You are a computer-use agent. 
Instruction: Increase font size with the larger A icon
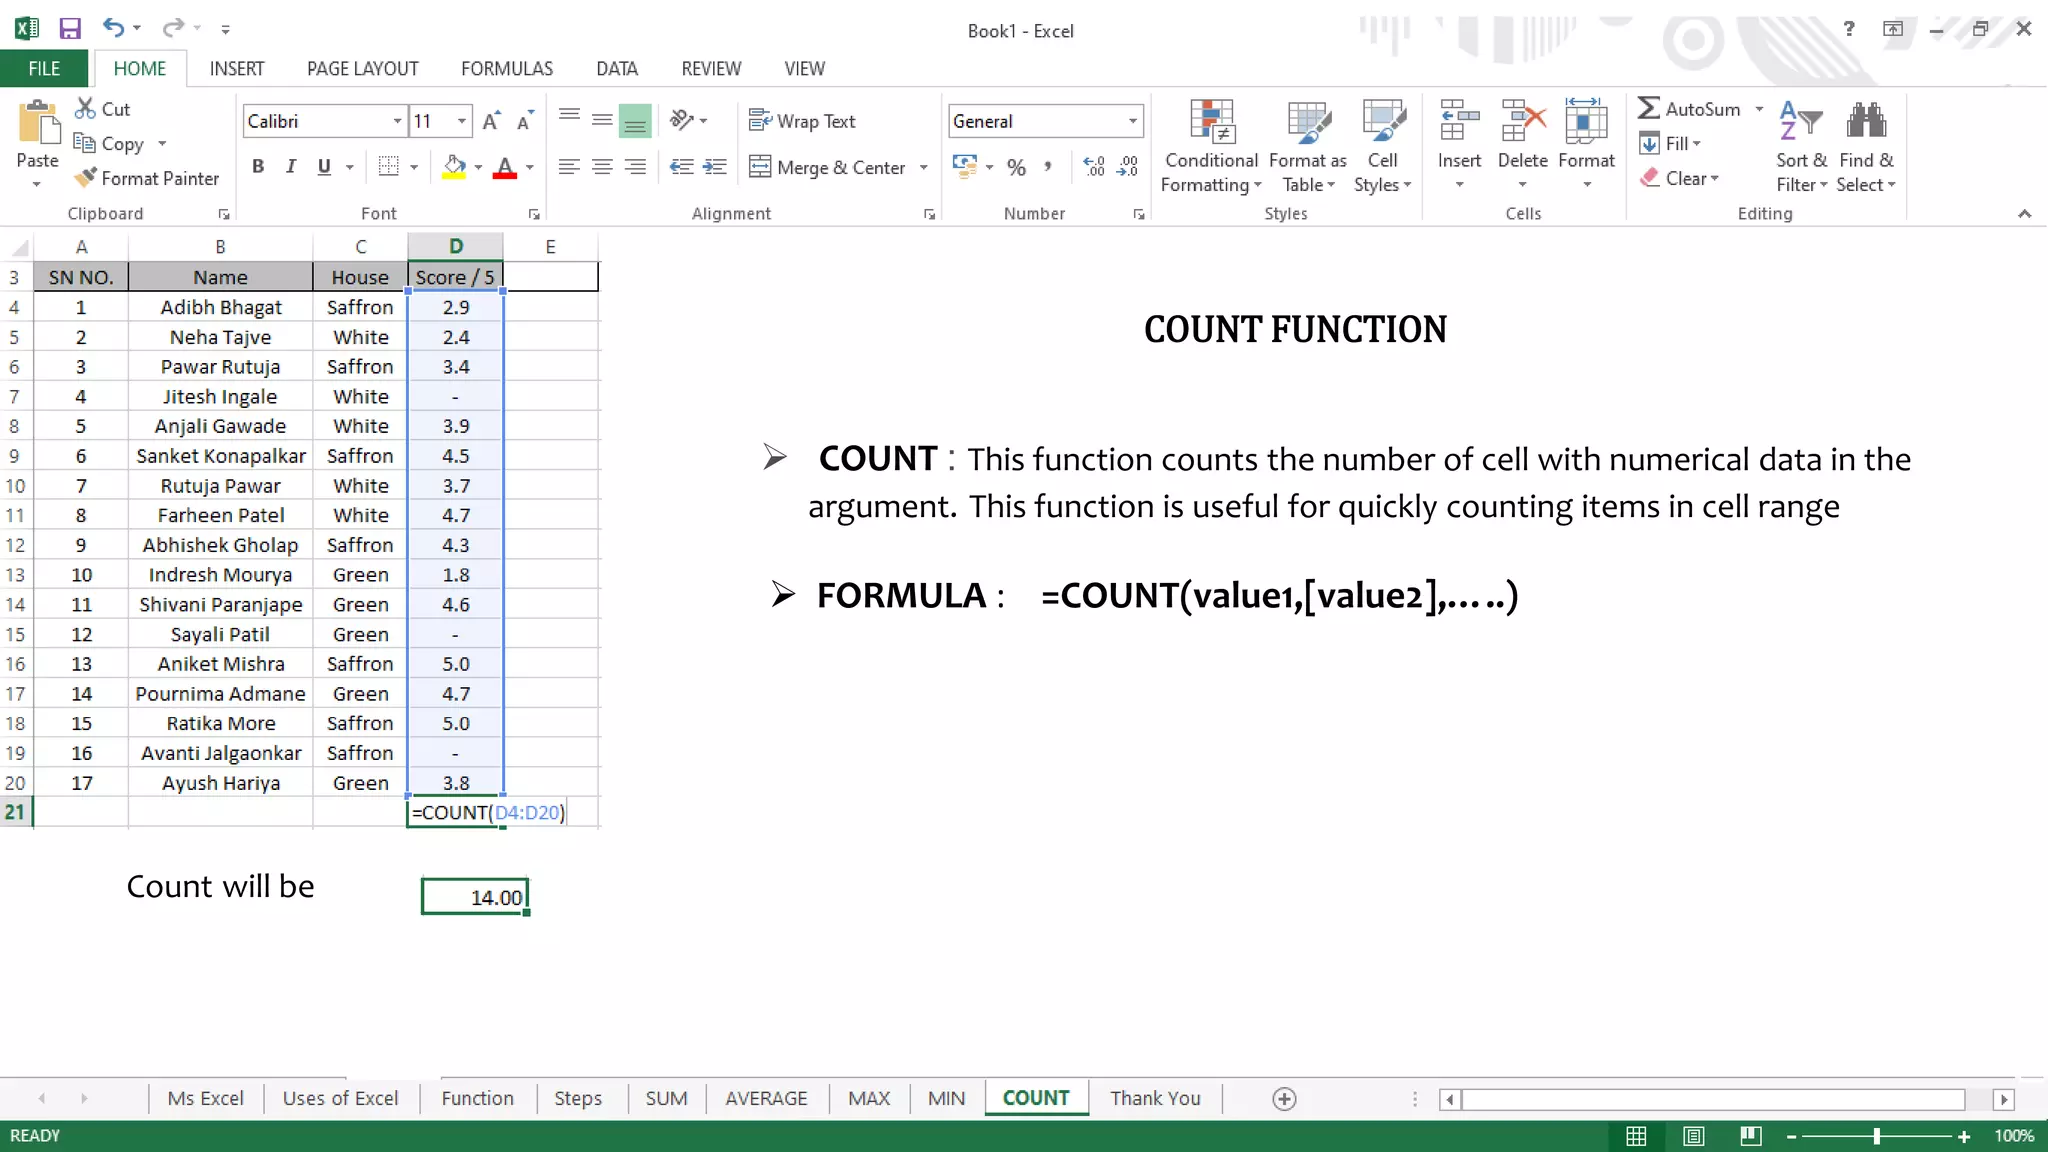point(490,121)
